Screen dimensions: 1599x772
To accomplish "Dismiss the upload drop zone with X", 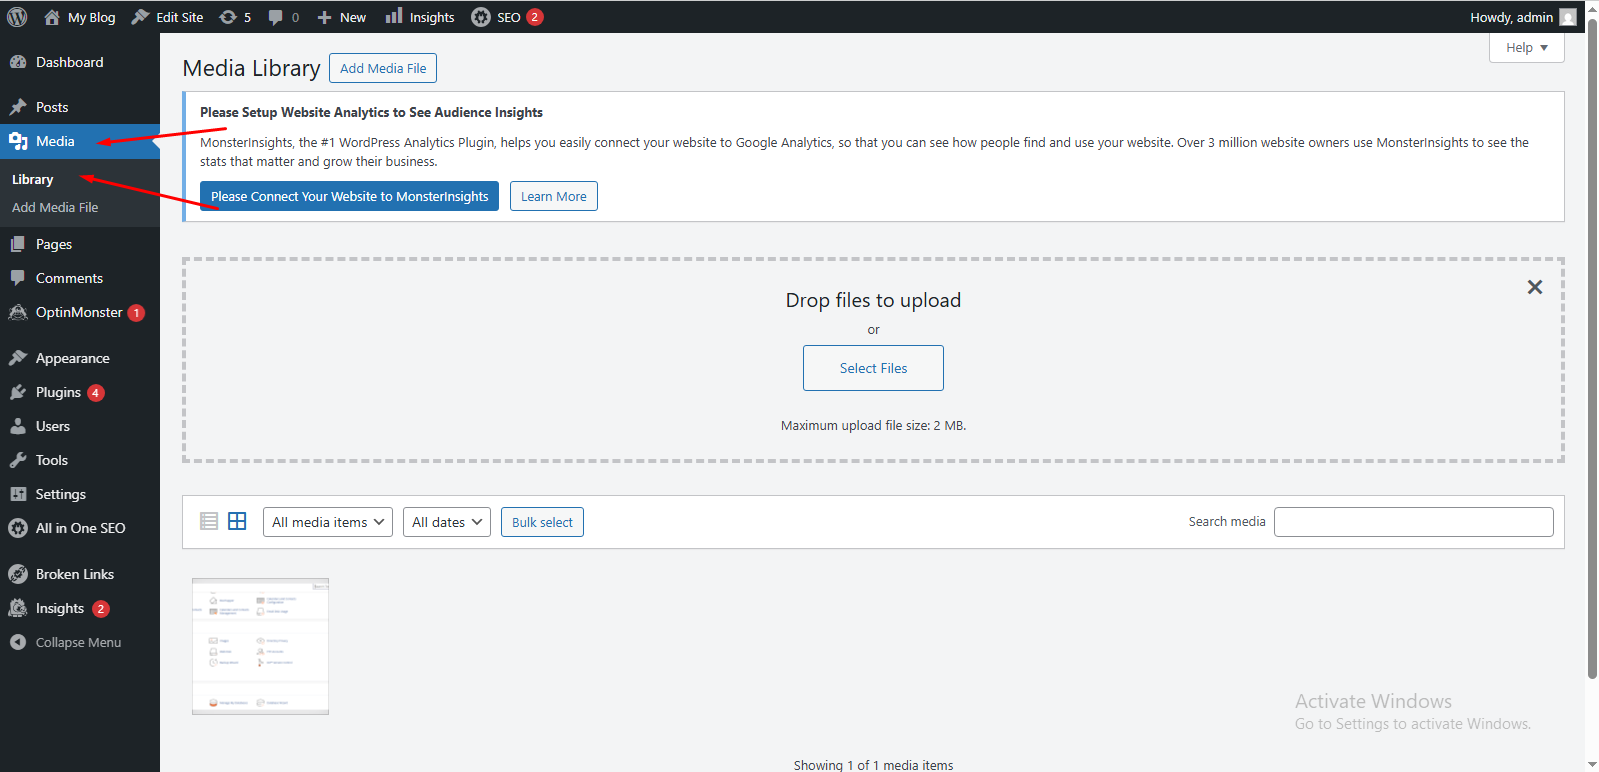I will [1534, 287].
